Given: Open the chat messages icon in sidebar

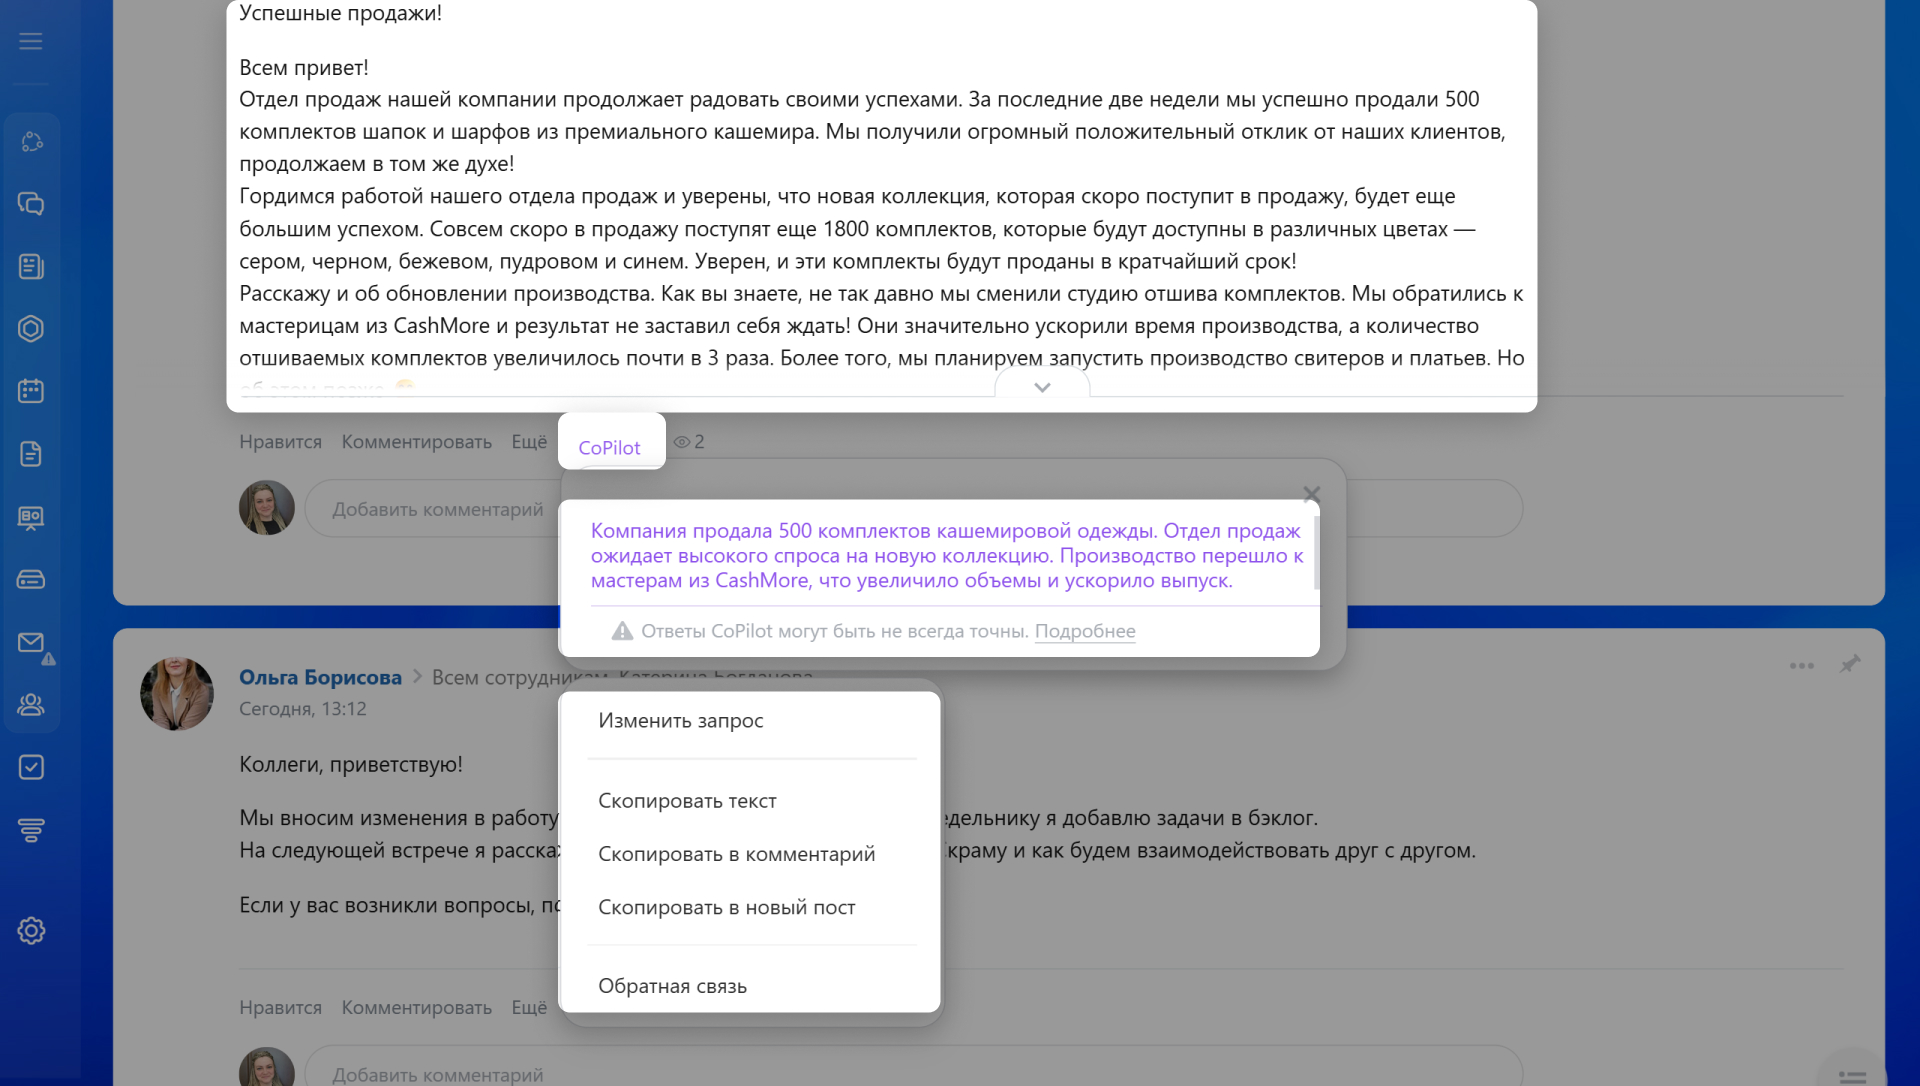Looking at the screenshot, I should [x=31, y=204].
